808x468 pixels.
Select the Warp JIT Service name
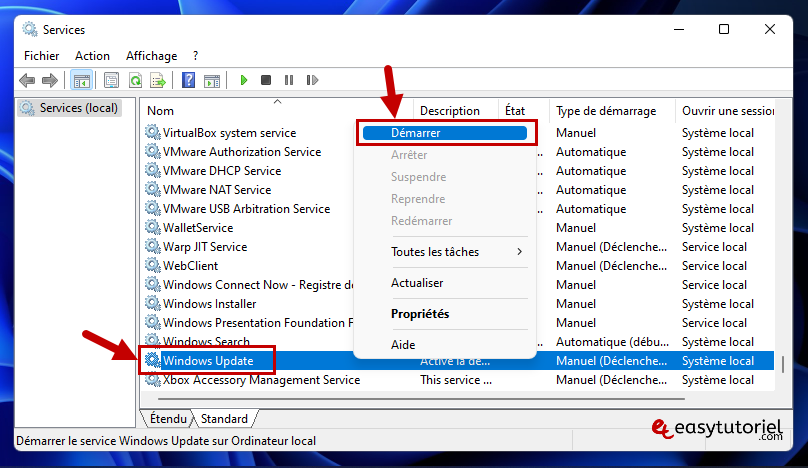tap(205, 247)
